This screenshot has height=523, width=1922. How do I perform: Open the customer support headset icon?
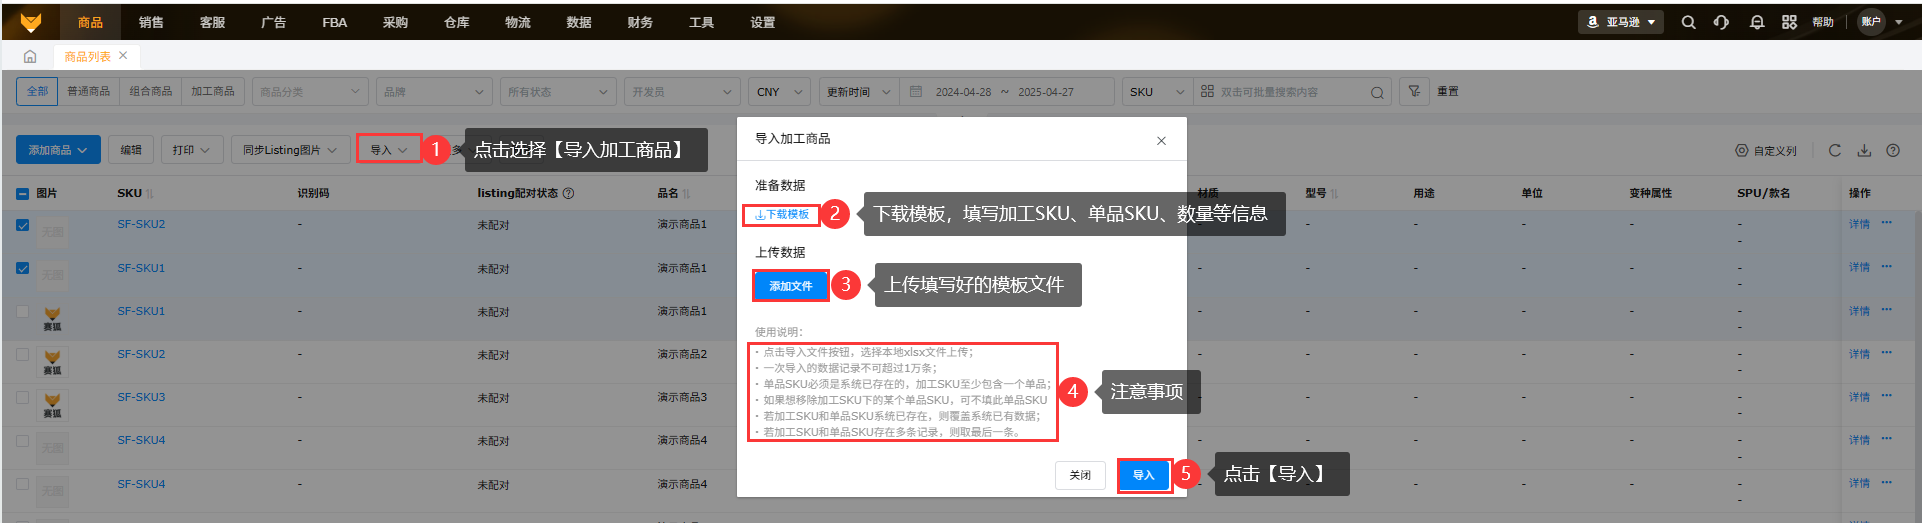pyautogui.click(x=1721, y=22)
